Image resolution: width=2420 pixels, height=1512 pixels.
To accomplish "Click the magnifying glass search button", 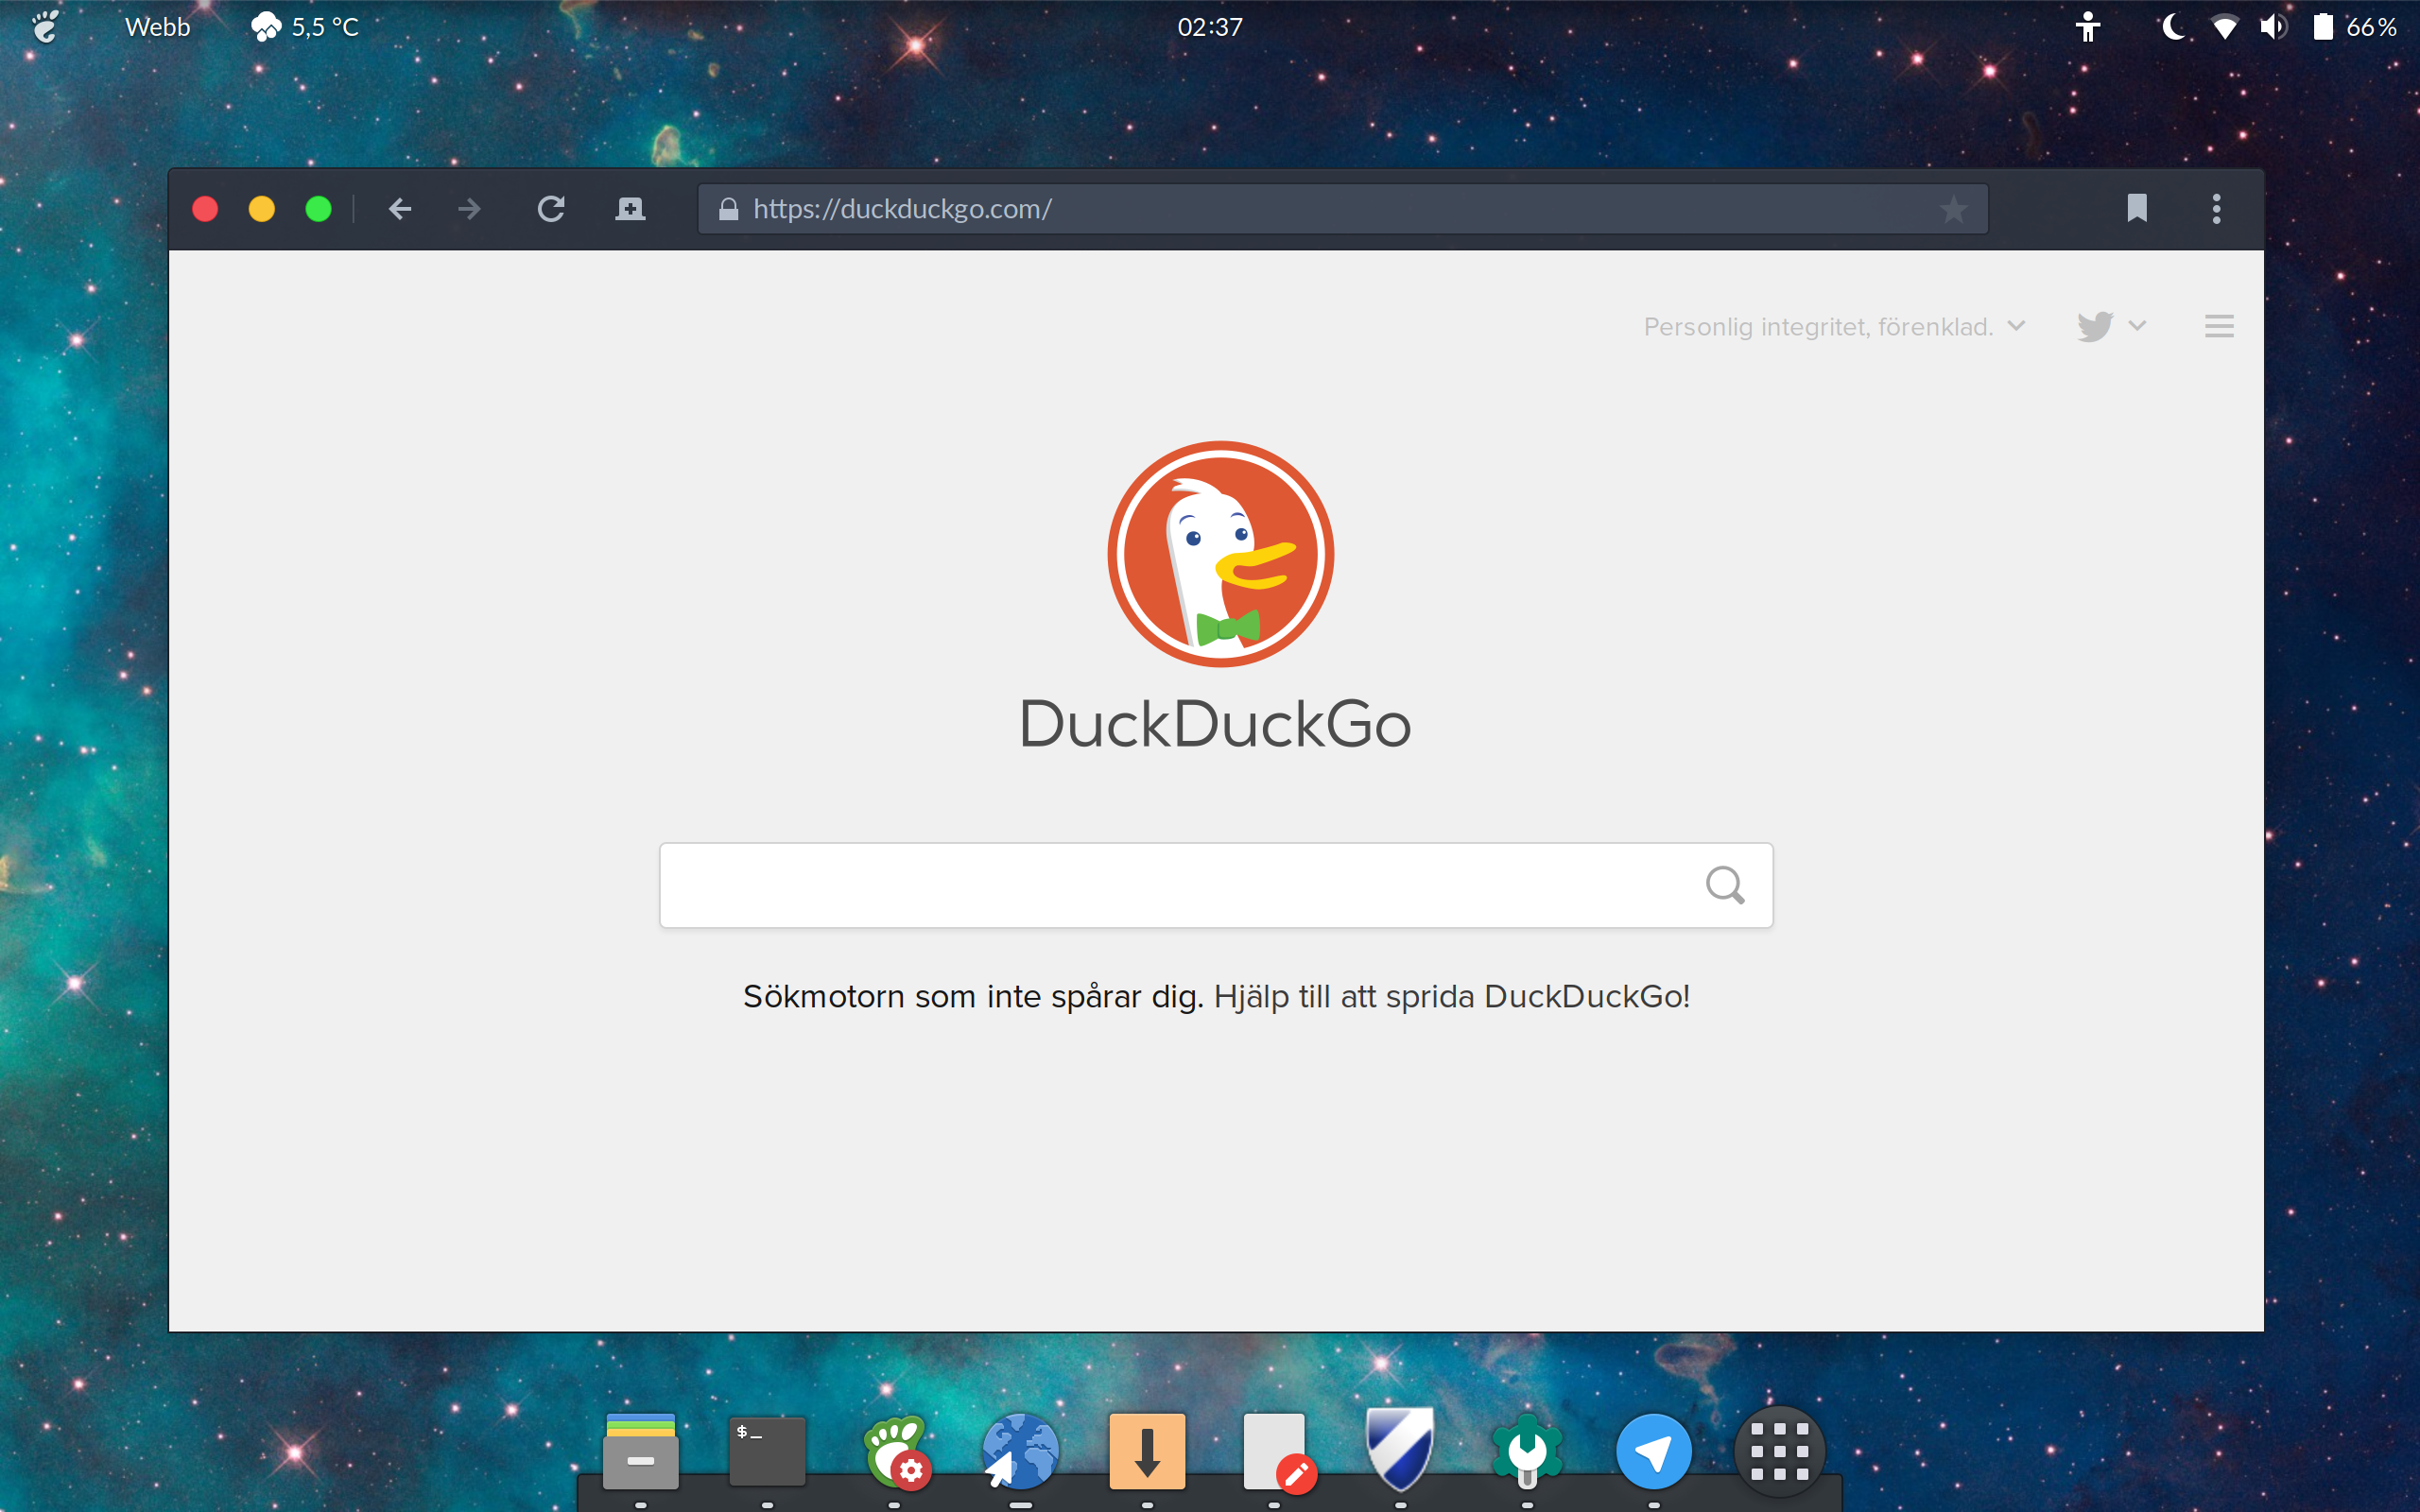I will click(x=1725, y=885).
